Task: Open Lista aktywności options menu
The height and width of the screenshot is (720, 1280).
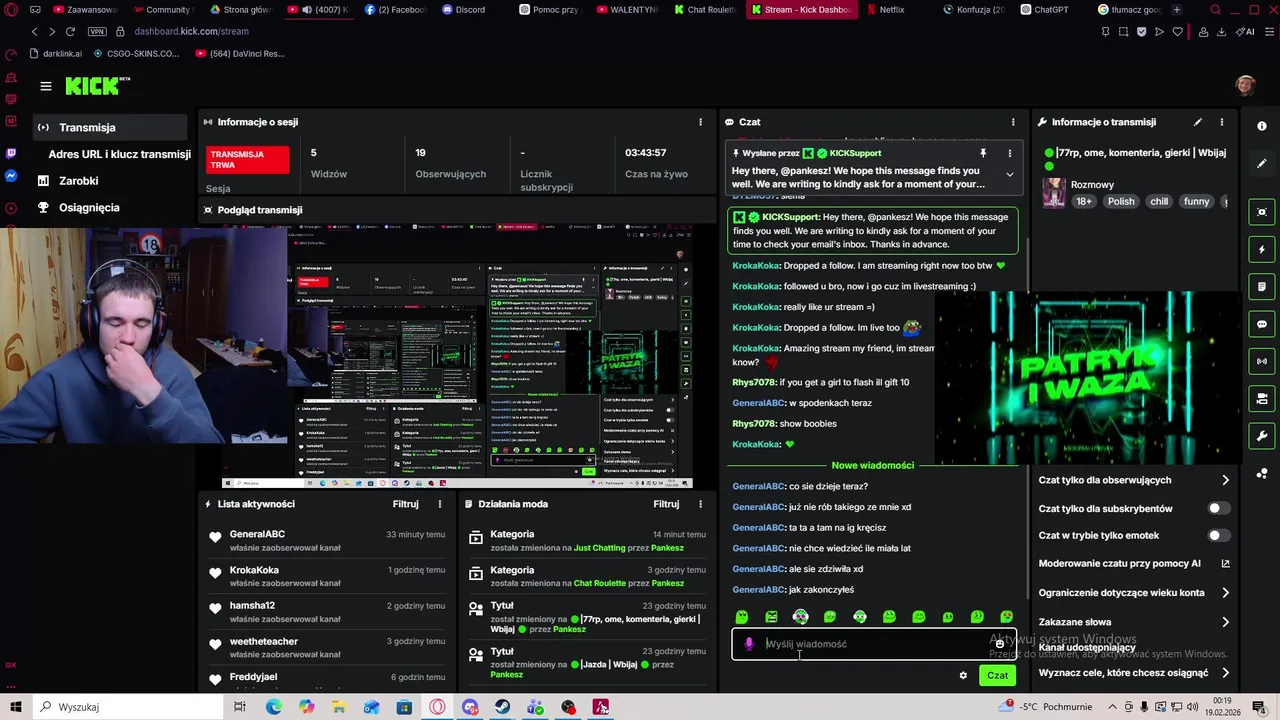Action: 440,504
